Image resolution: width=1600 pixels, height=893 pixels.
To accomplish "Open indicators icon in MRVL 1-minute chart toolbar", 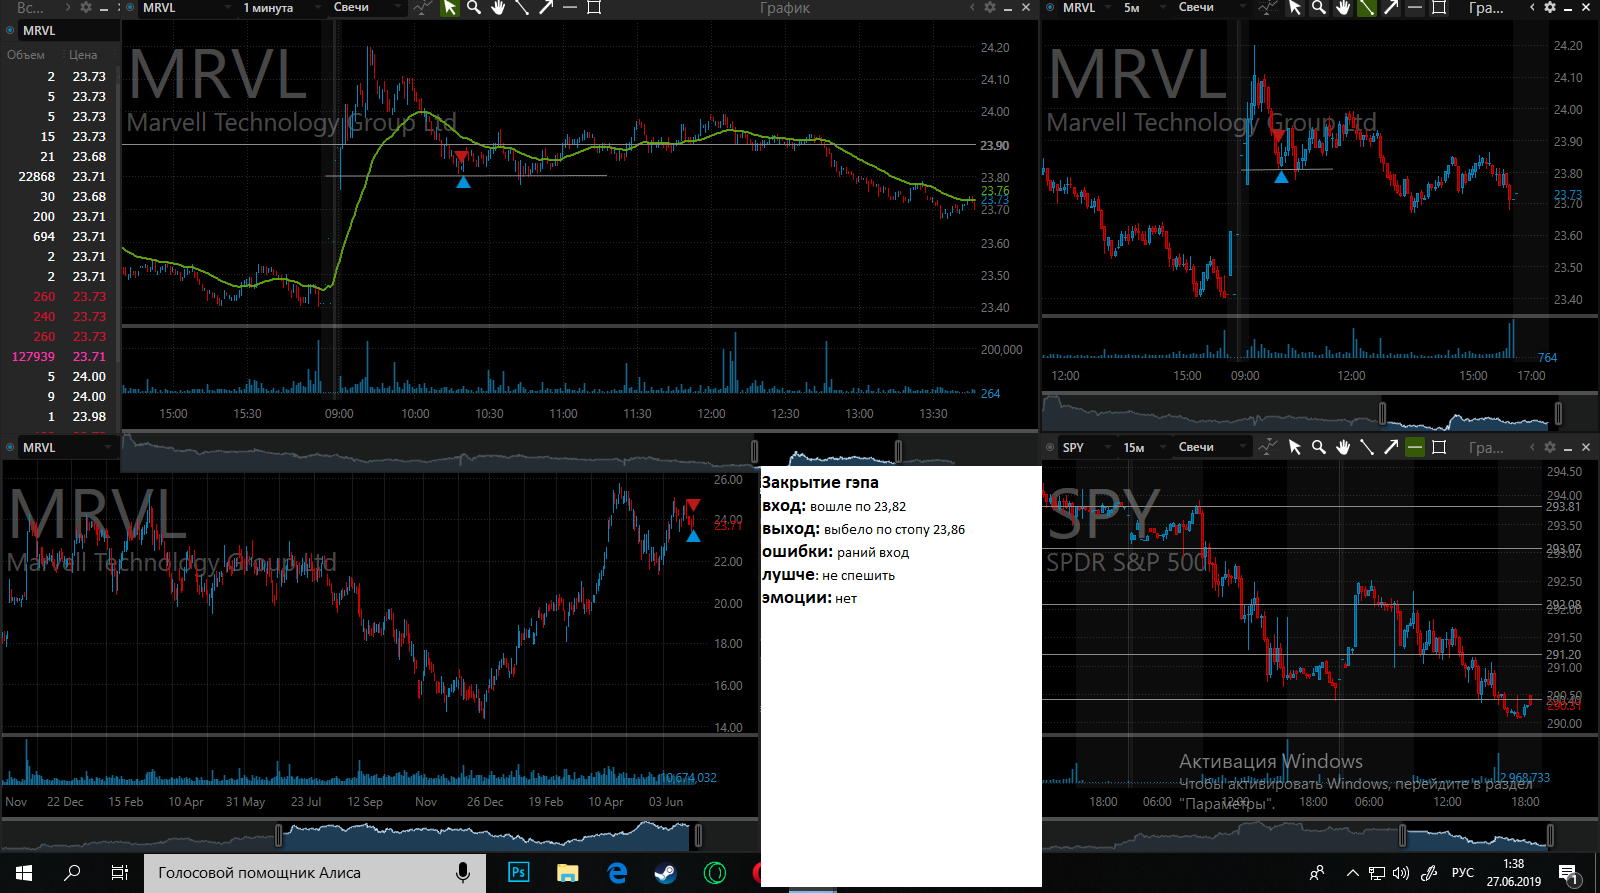I will (x=423, y=8).
